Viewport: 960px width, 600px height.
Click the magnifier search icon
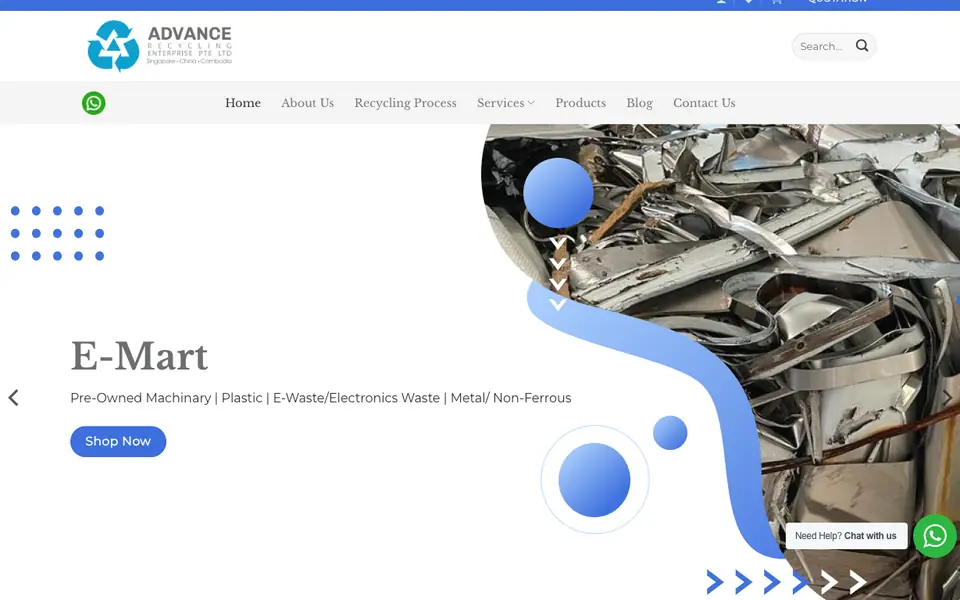862,46
